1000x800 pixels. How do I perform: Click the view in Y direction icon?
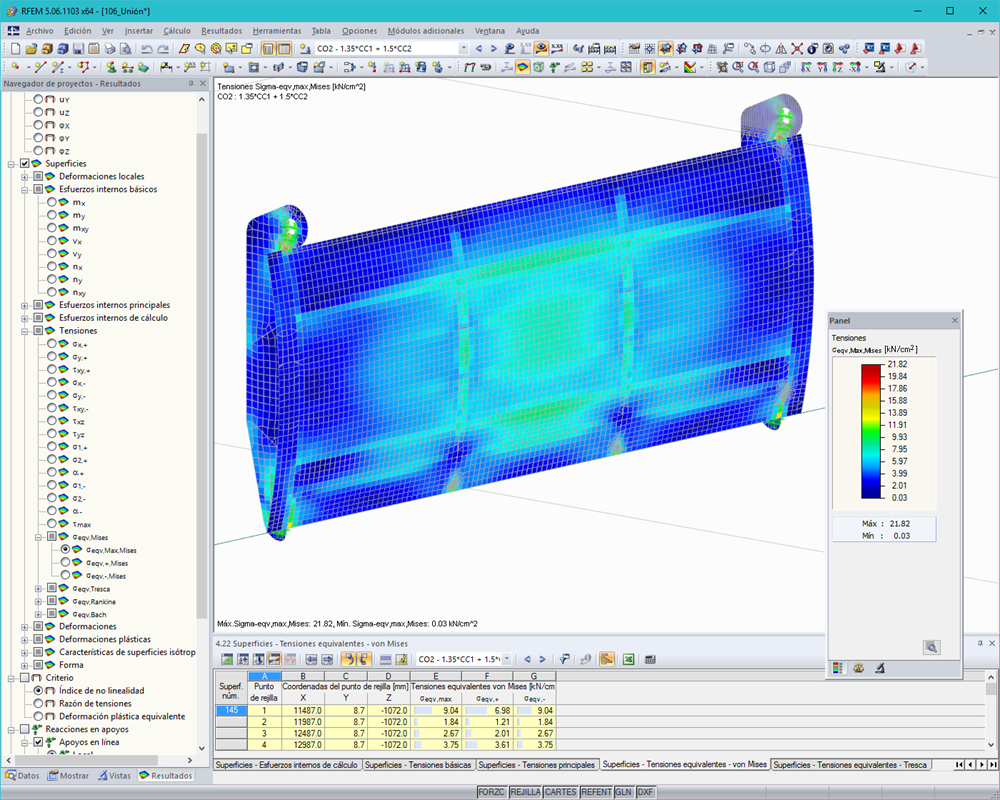(x=823, y=67)
